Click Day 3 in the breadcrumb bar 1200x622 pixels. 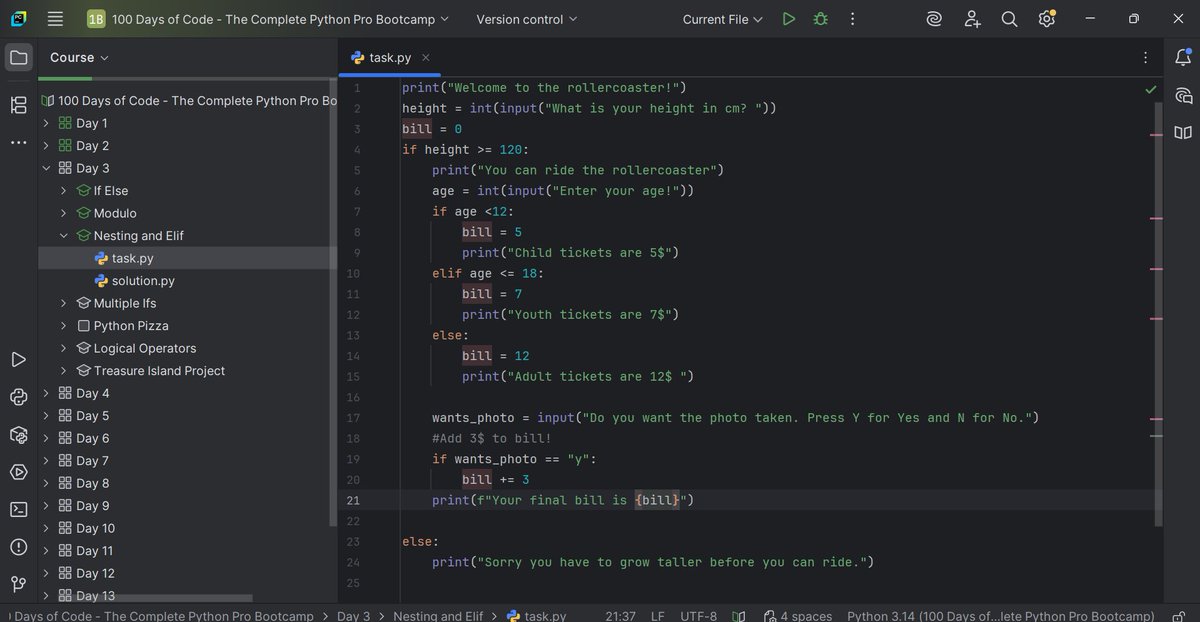point(353,616)
